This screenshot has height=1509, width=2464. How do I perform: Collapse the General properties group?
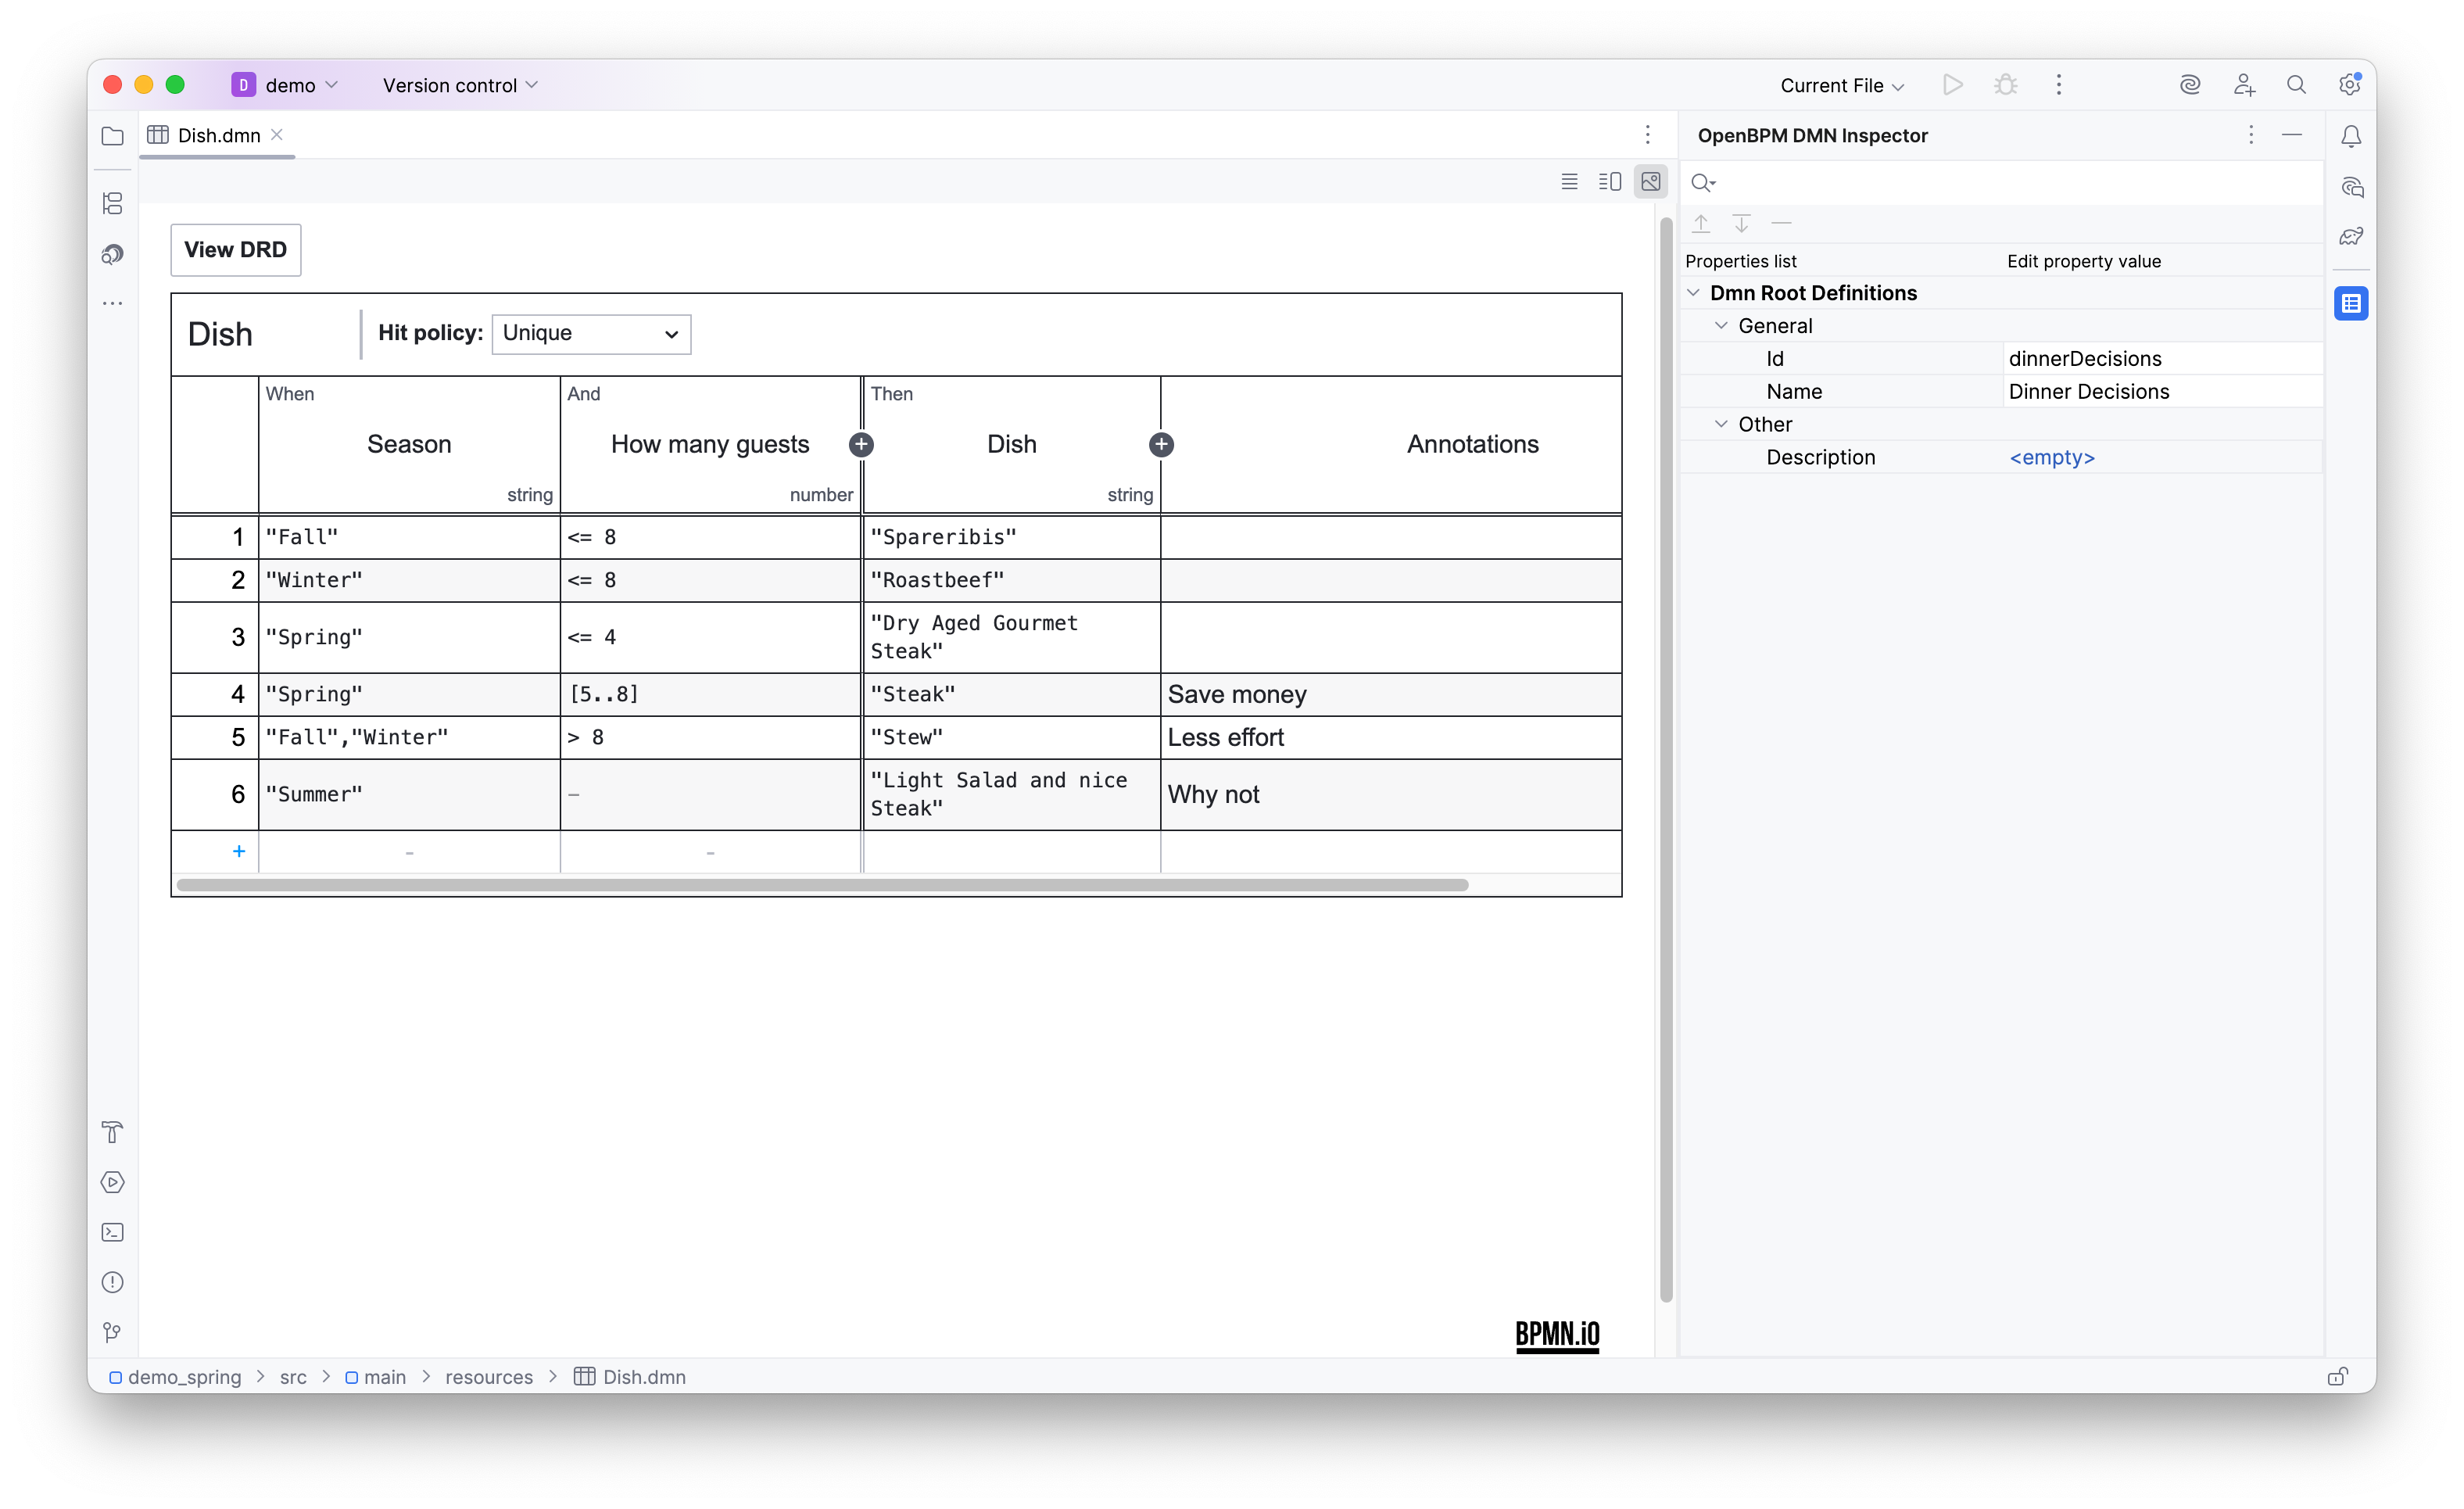pyautogui.click(x=1721, y=326)
